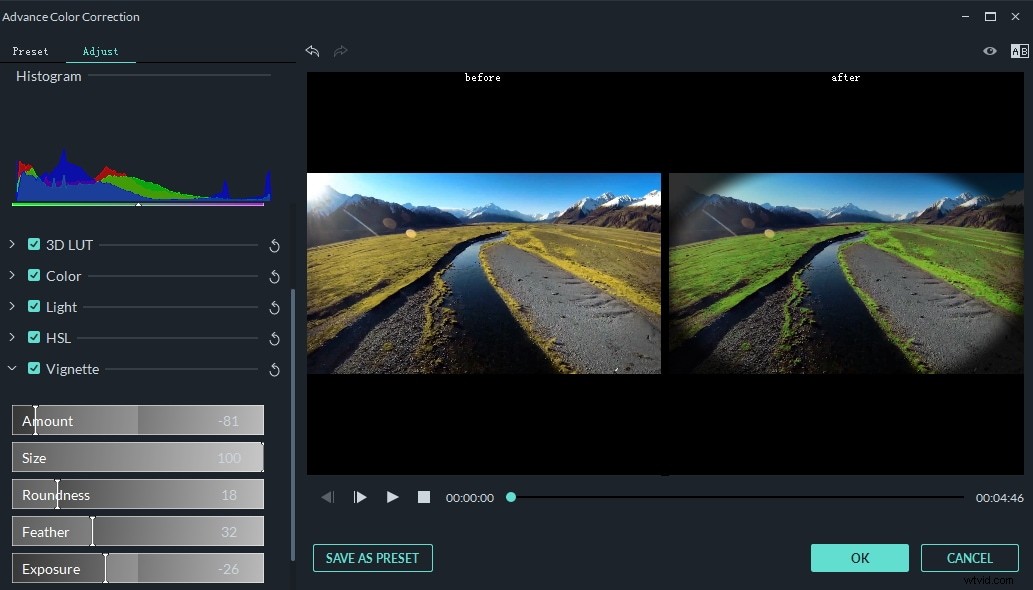The image size is (1033, 590).
Task: Expand the HSL section
Action: click(13, 338)
